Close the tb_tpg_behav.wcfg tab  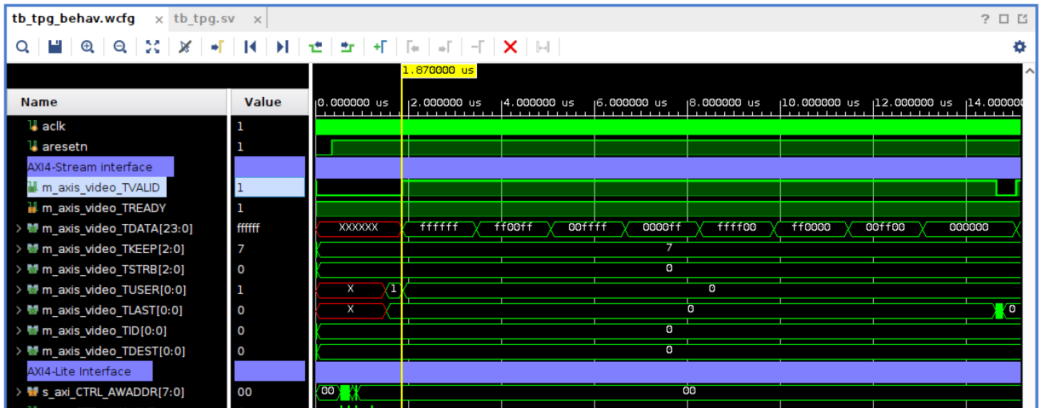(160, 19)
